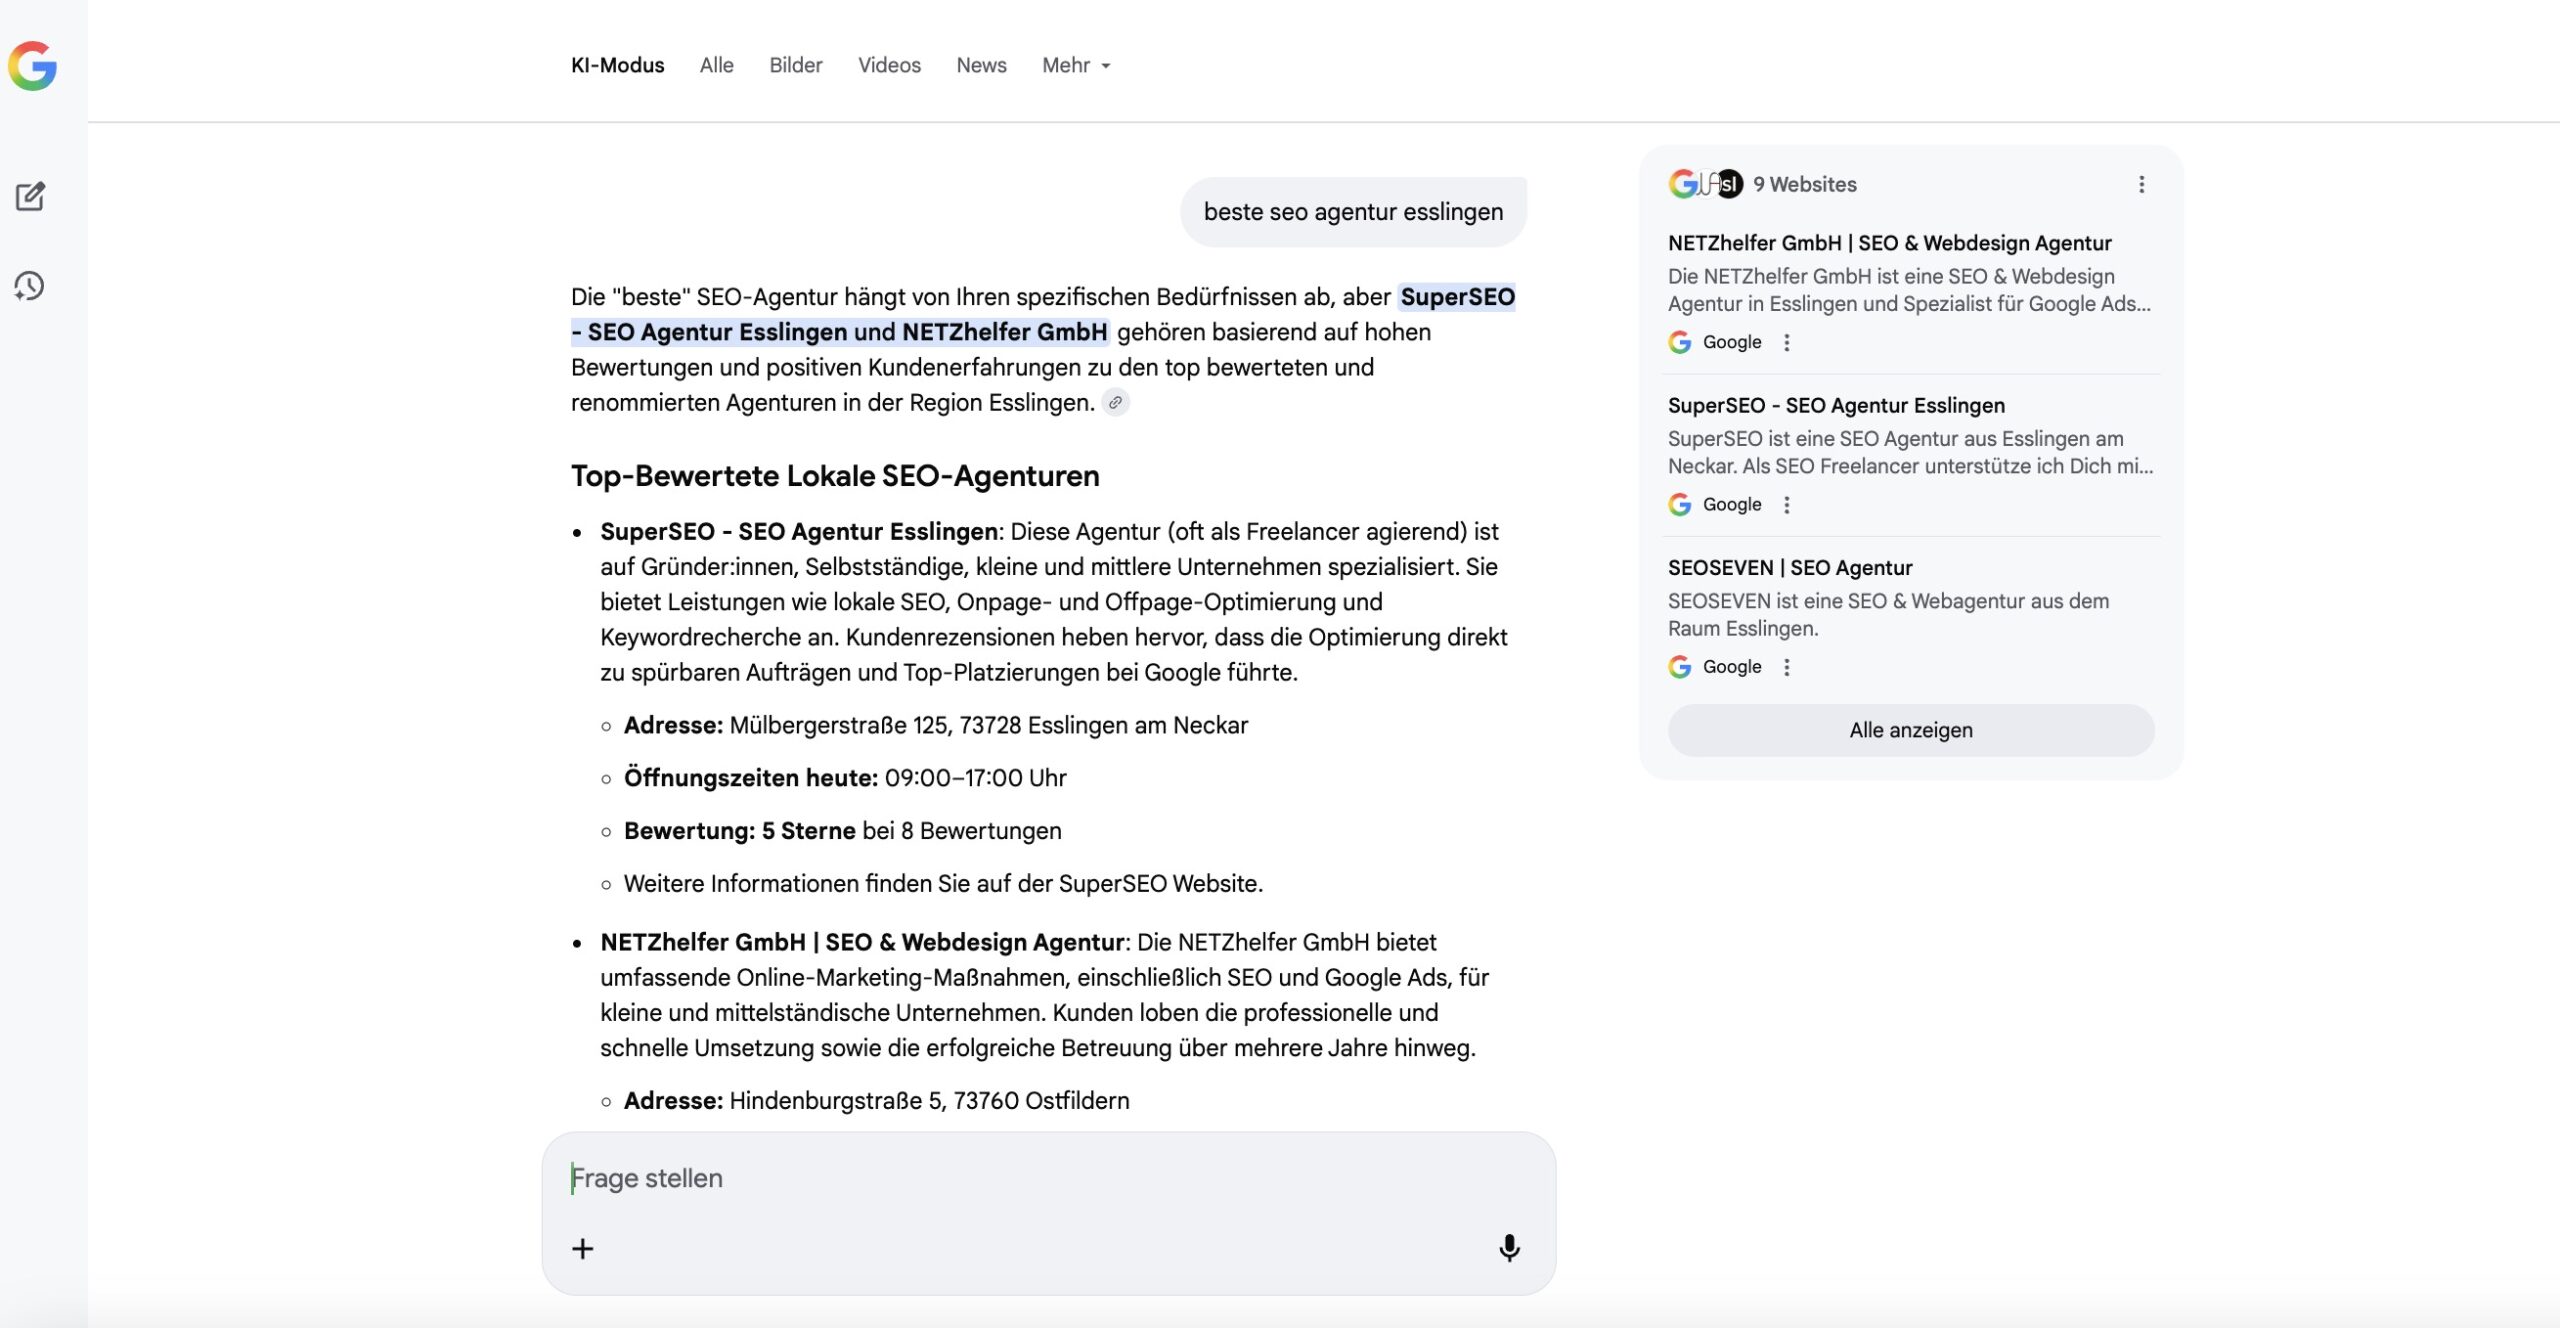Switch to the Bilder tab
The image size is (2560, 1328).
795,65
